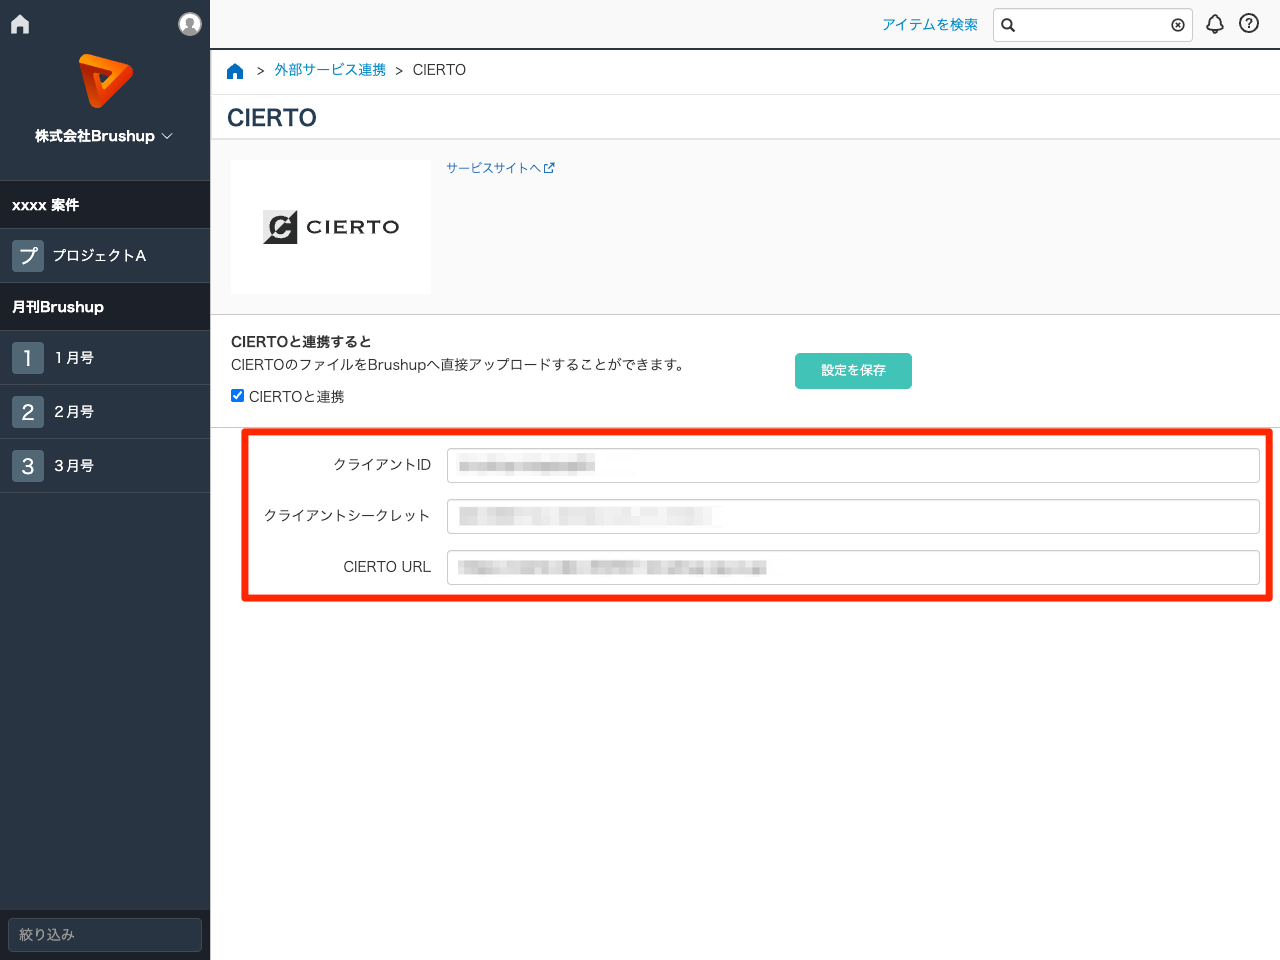Toggle the CIERTOと連携 checkbox
The height and width of the screenshot is (960, 1280).
coord(238,396)
